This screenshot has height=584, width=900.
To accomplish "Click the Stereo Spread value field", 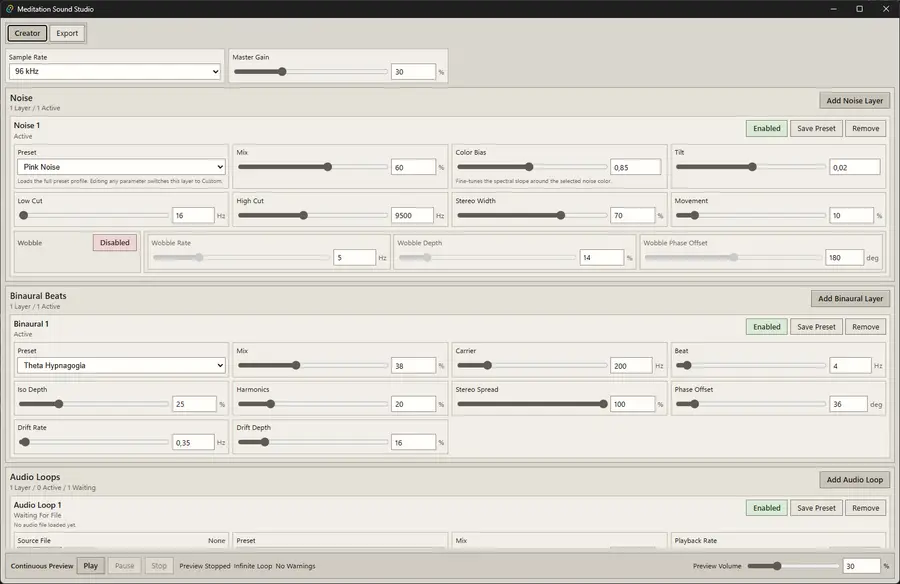I will (x=633, y=404).
